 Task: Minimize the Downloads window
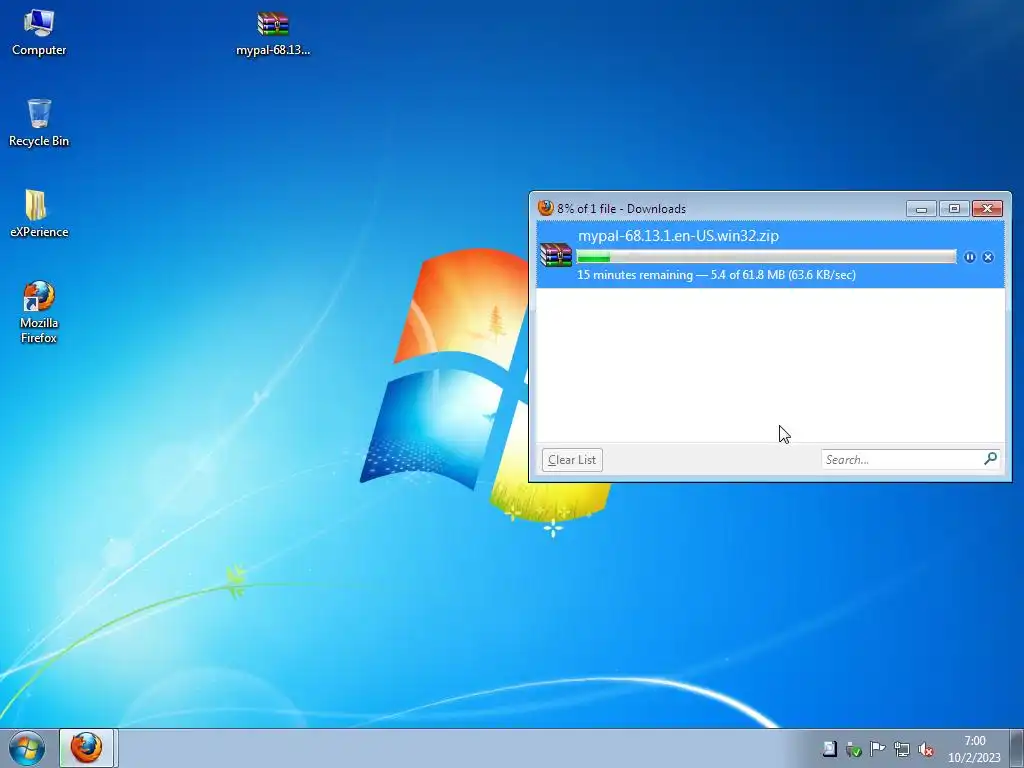921,209
